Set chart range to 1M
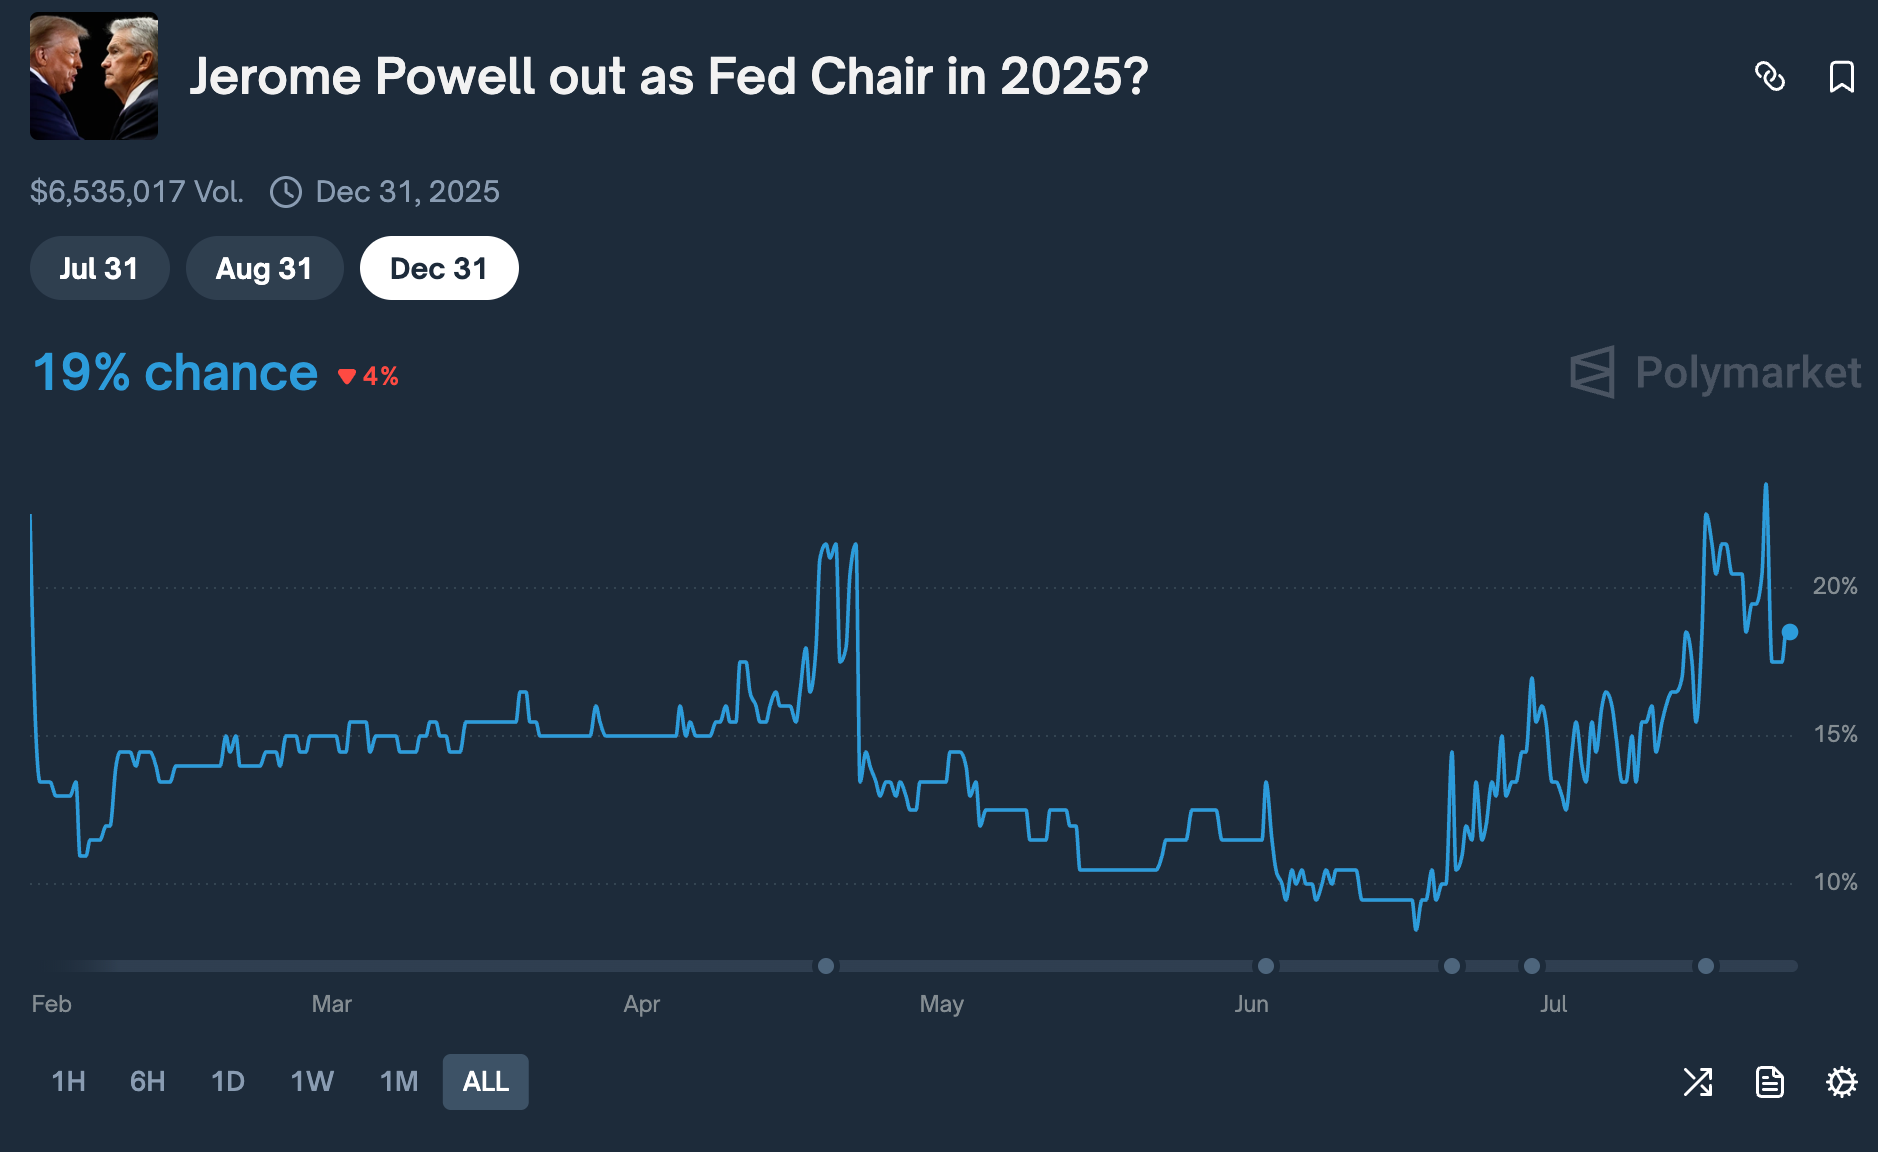Screen dimensions: 1878x1152 [399, 1081]
